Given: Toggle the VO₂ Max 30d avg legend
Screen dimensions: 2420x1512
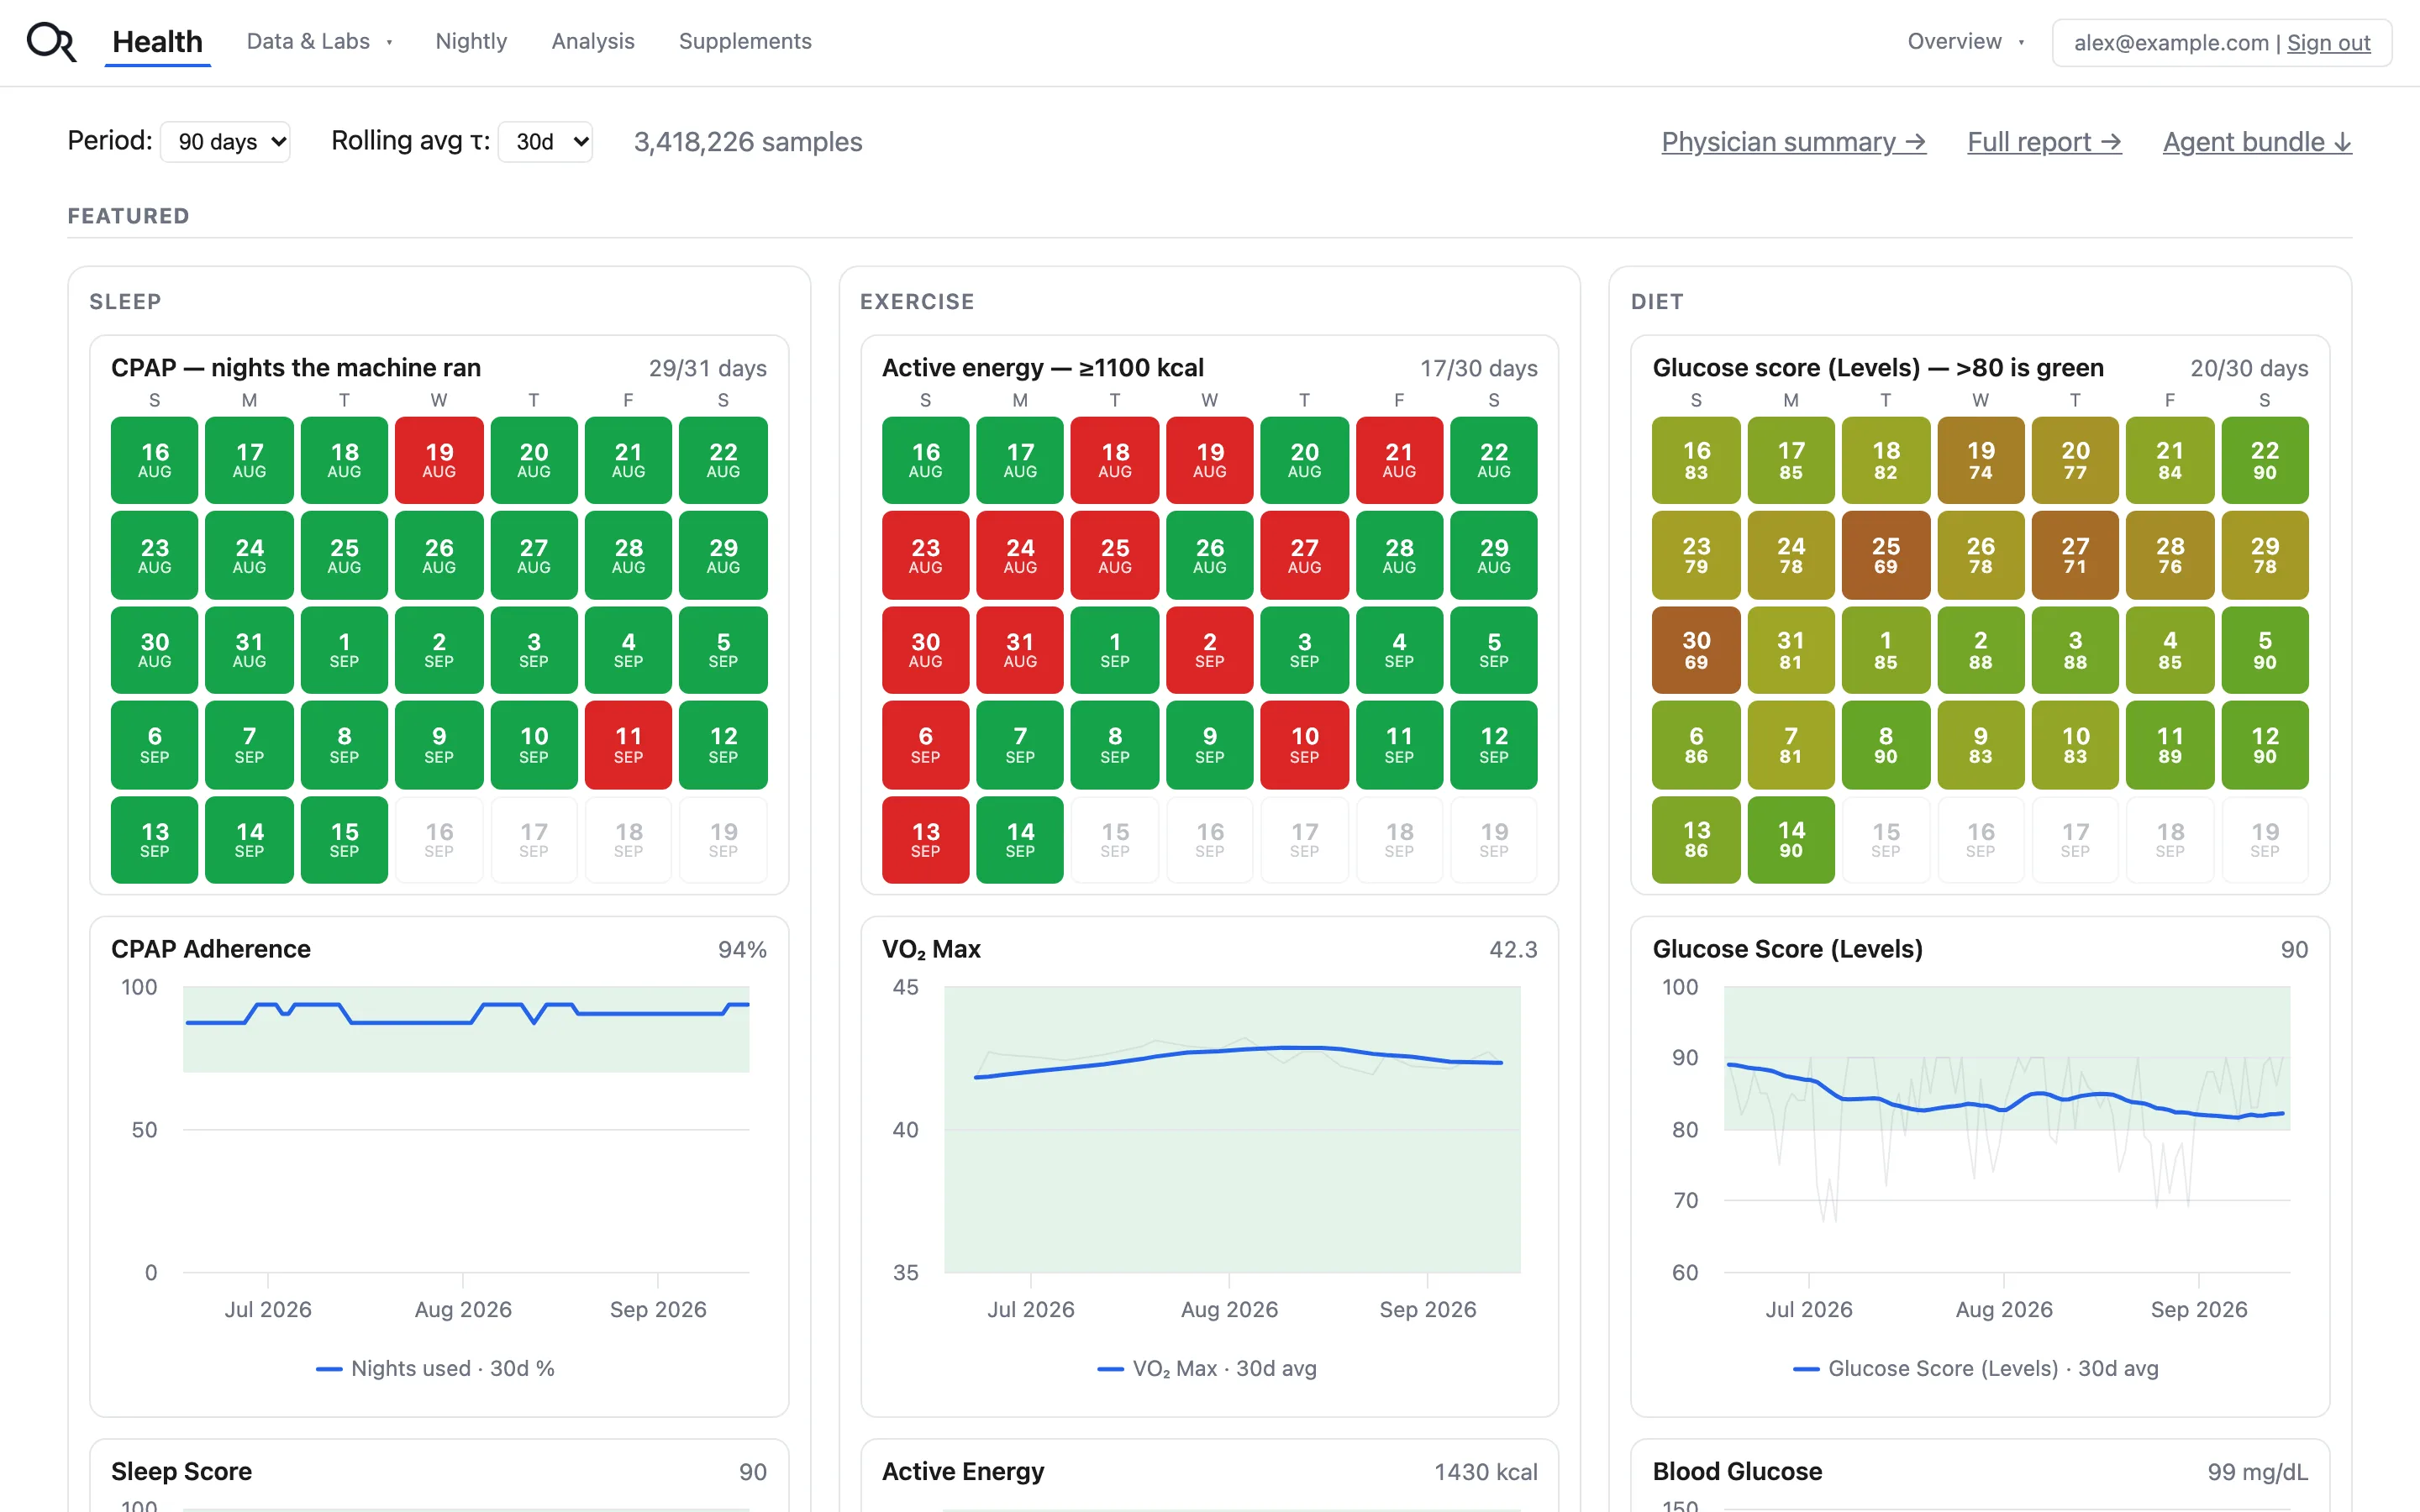Looking at the screenshot, I should click(x=1207, y=1368).
